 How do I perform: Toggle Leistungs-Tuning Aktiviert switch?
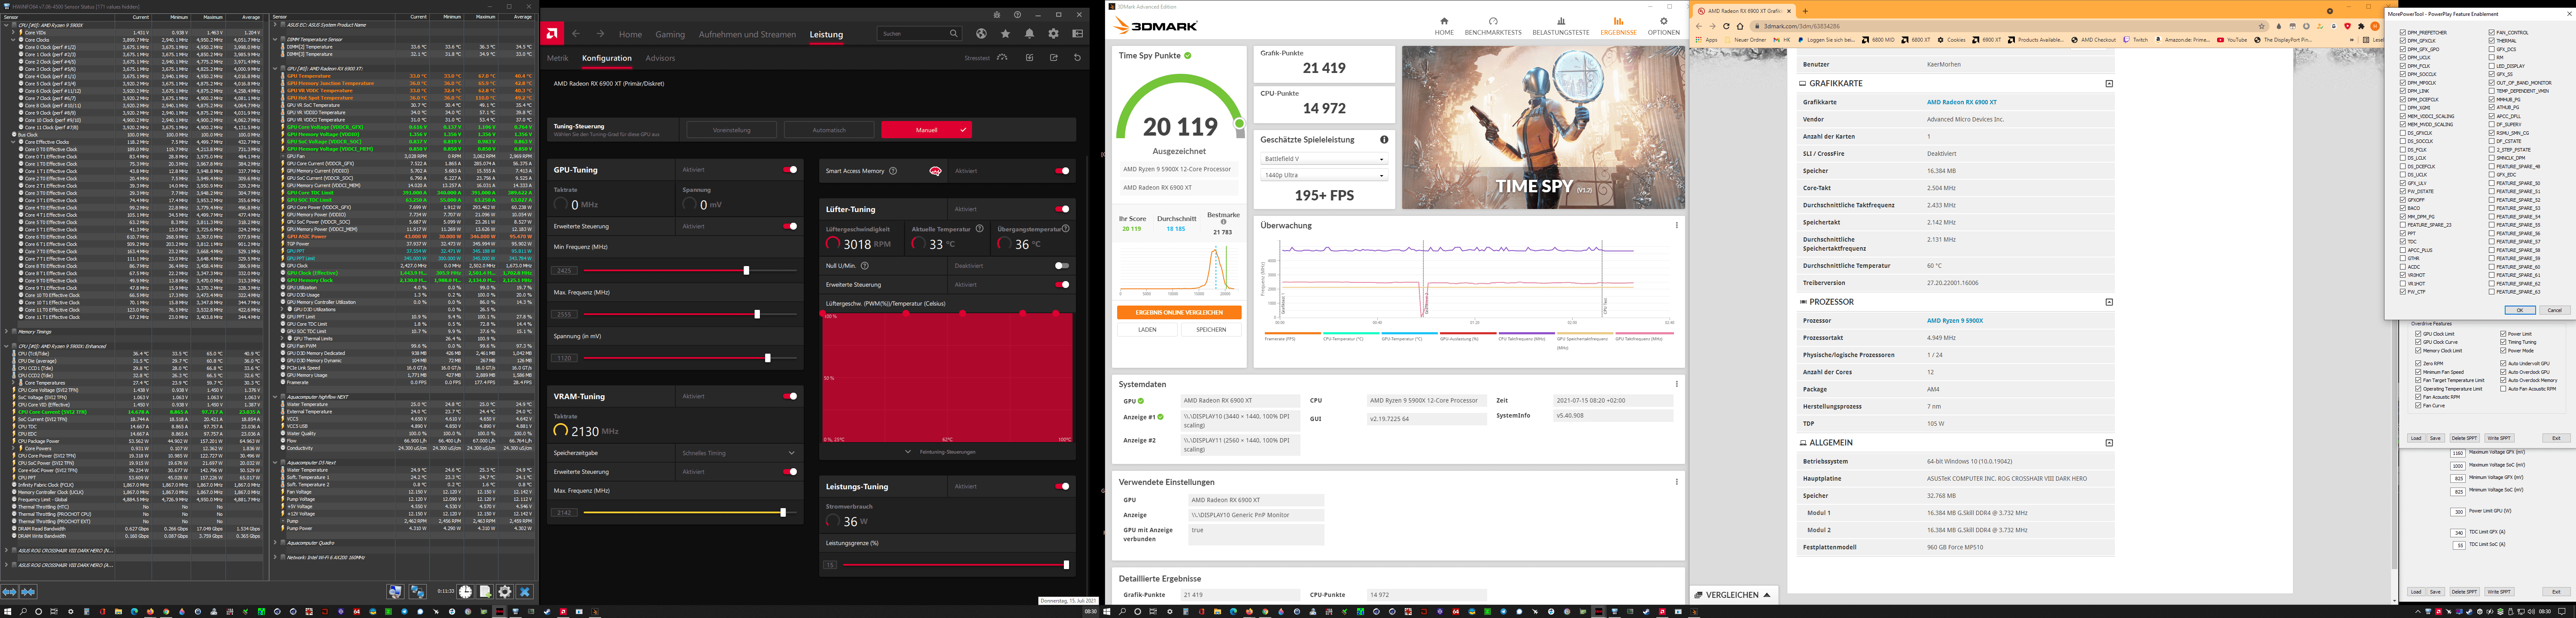coord(1062,486)
